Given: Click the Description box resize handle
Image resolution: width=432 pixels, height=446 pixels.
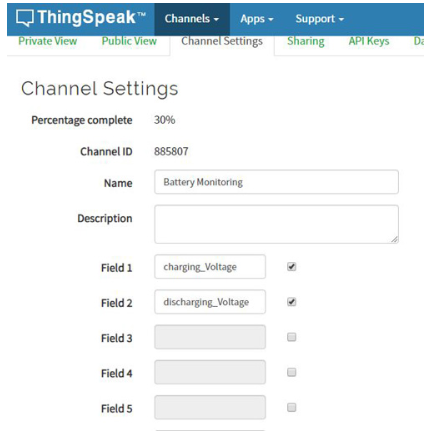Looking at the screenshot, I should point(394,239).
